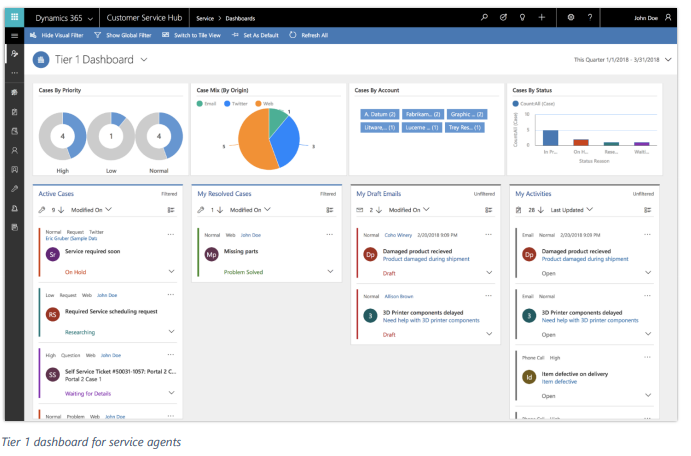Filter by Litware account tile
Viewport: 691px width, 456px height.
click(x=379, y=127)
